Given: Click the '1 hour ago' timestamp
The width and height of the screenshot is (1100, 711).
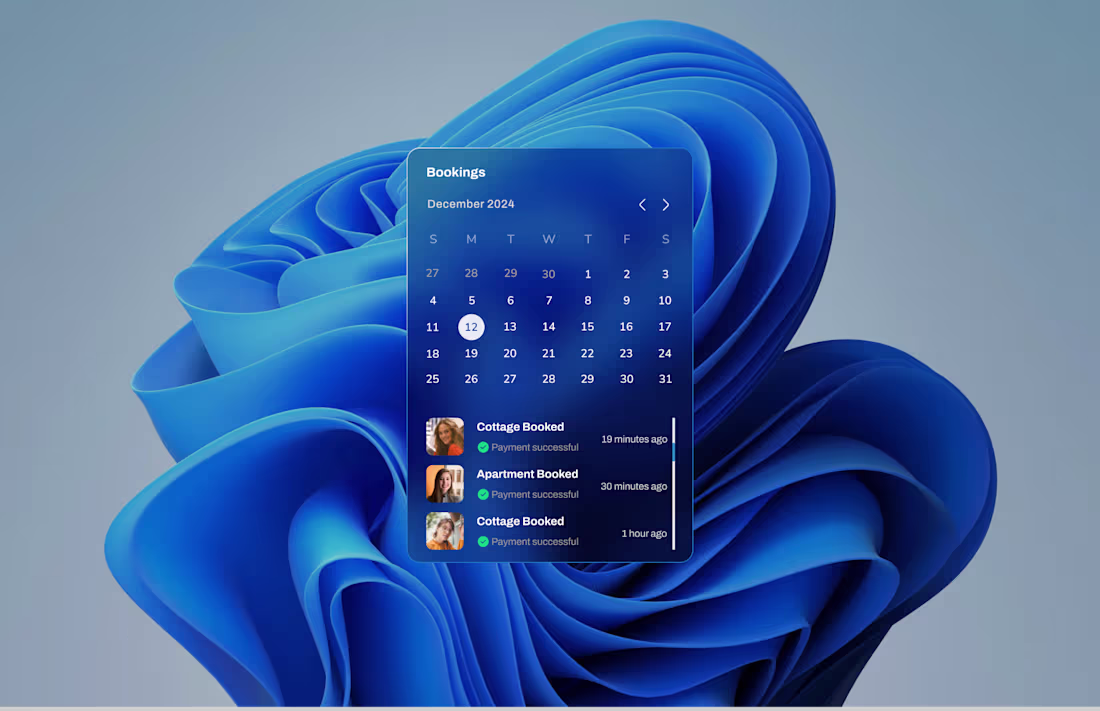Looking at the screenshot, I should click(644, 533).
